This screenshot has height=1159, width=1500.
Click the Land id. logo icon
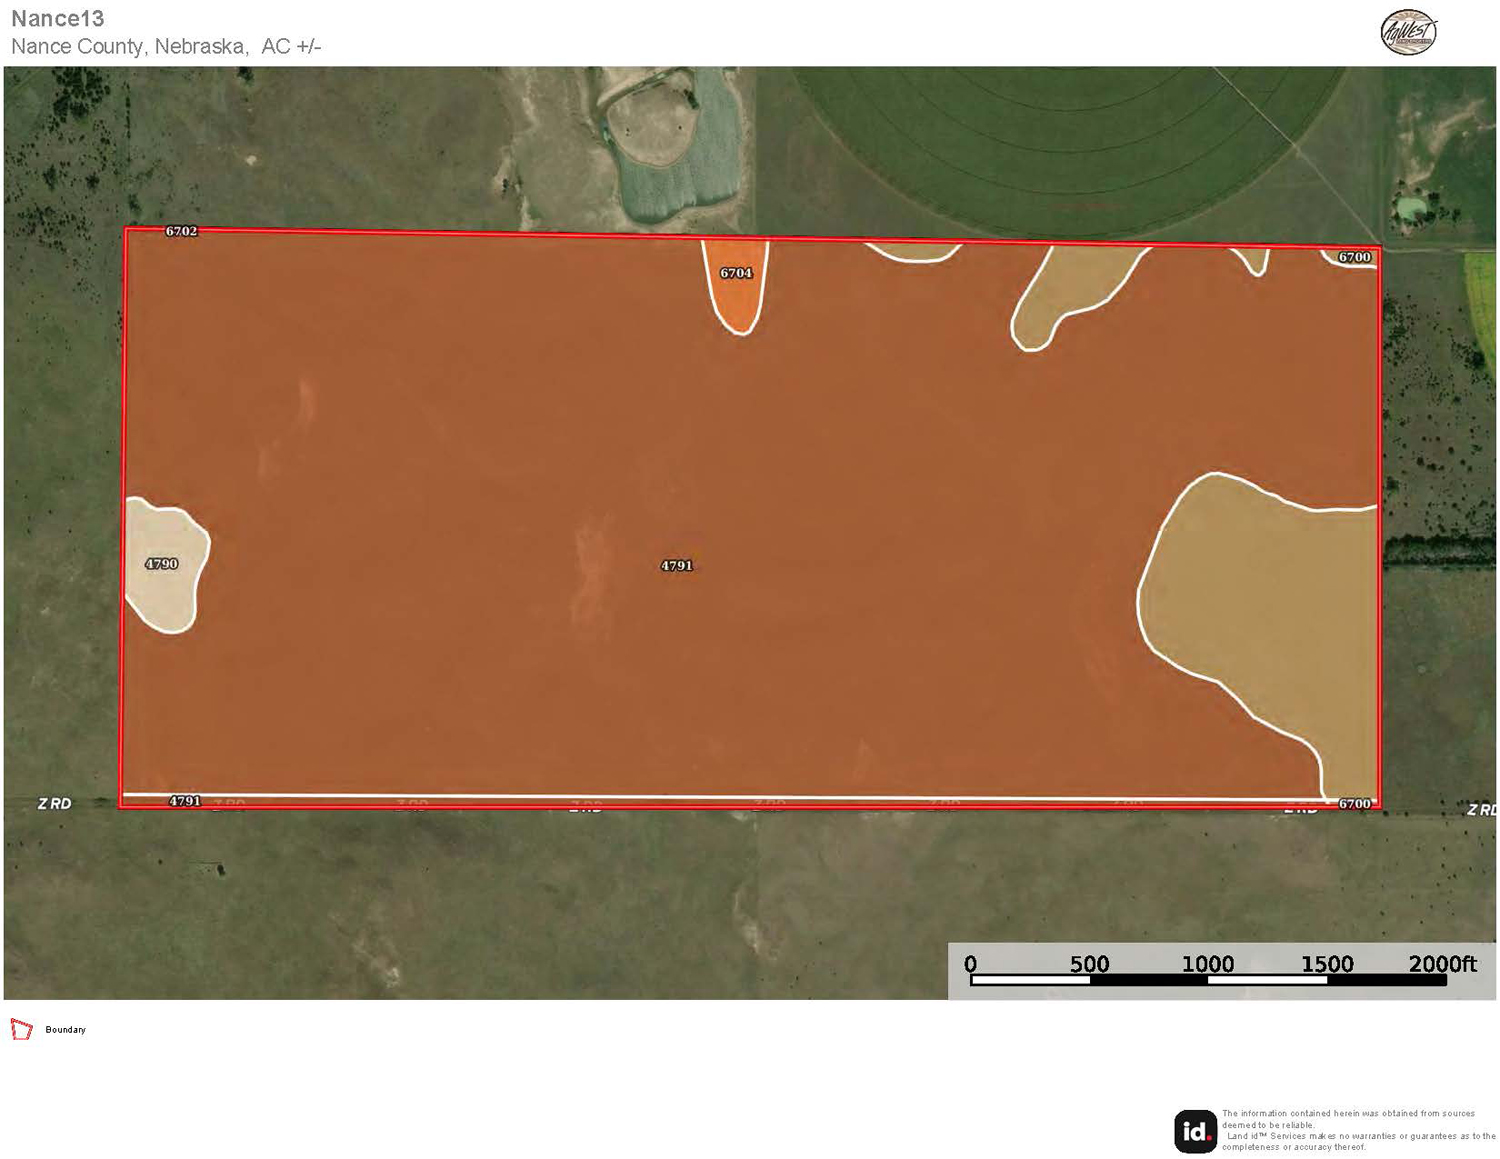click(1195, 1131)
